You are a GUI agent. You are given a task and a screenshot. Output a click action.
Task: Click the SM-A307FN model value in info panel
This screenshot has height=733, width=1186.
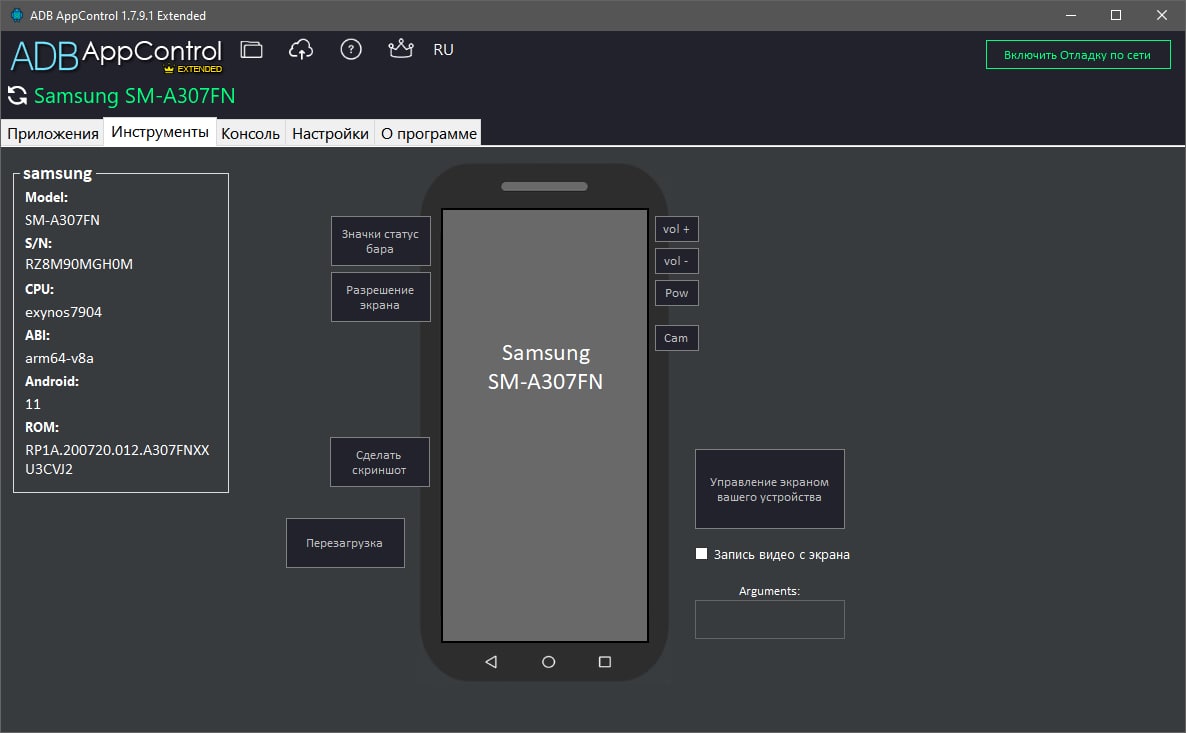click(62, 220)
